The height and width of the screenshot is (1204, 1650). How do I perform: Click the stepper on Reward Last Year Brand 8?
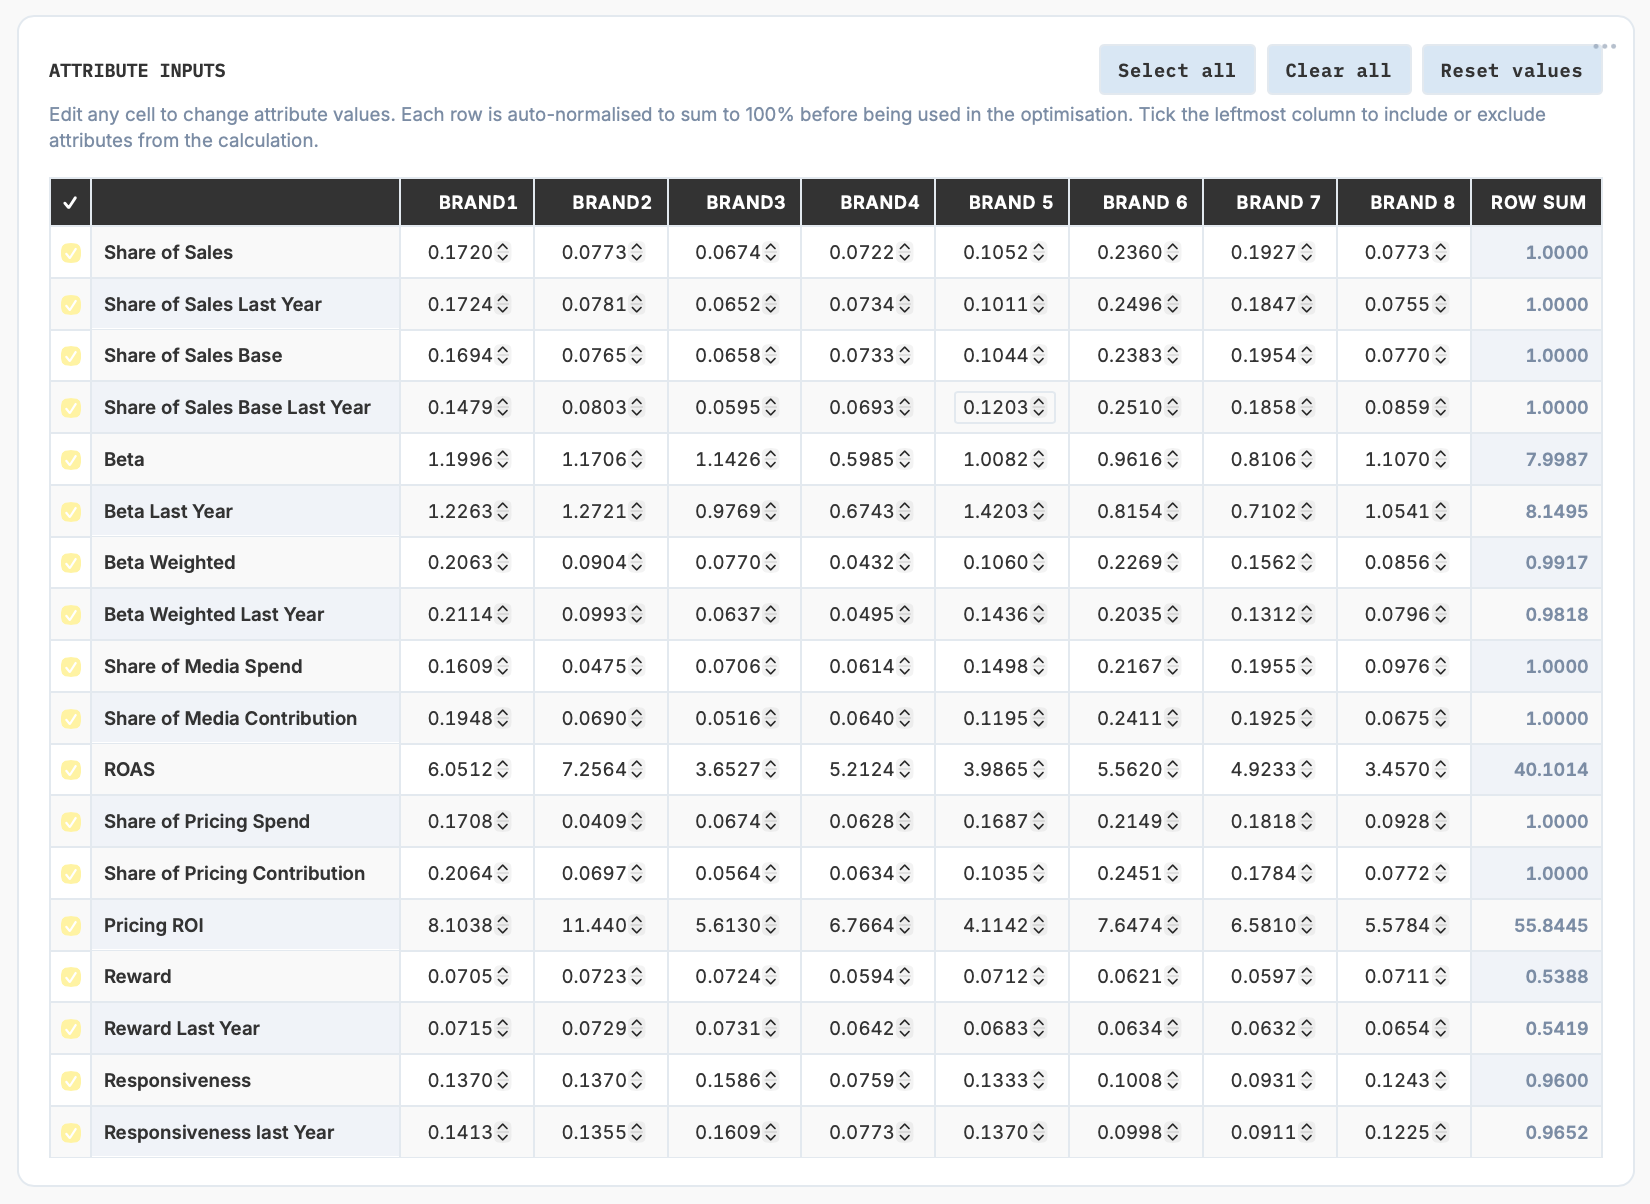click(x=1440, y=1029)
